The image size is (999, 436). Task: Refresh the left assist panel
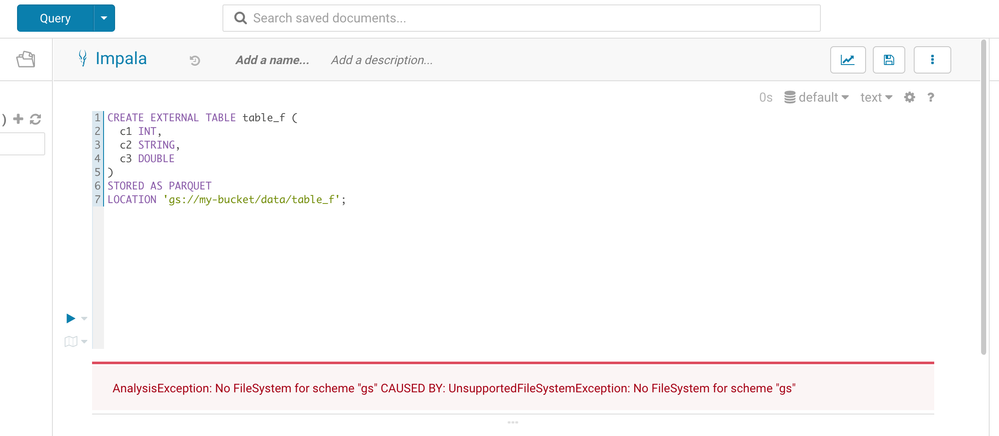coord(35,119)
